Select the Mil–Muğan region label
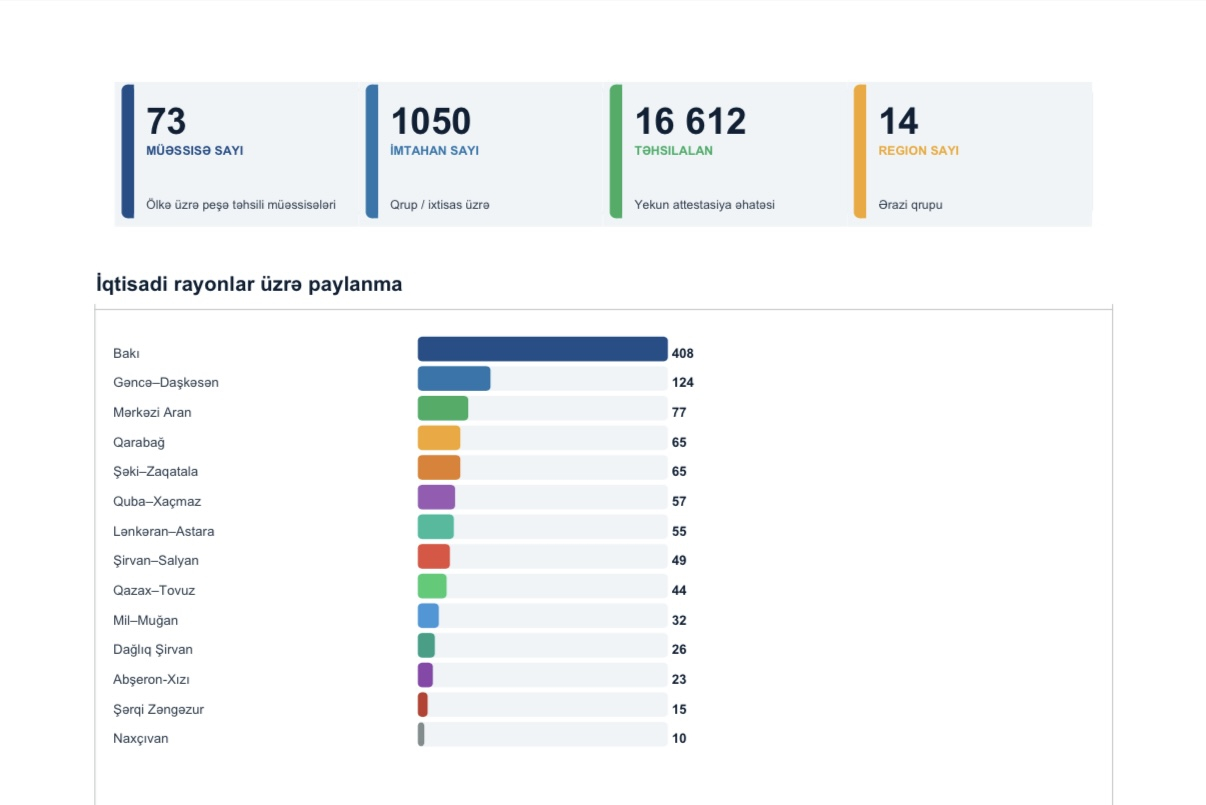The width and height of the screenshot is (1206, 805). (x=146, y=620)
